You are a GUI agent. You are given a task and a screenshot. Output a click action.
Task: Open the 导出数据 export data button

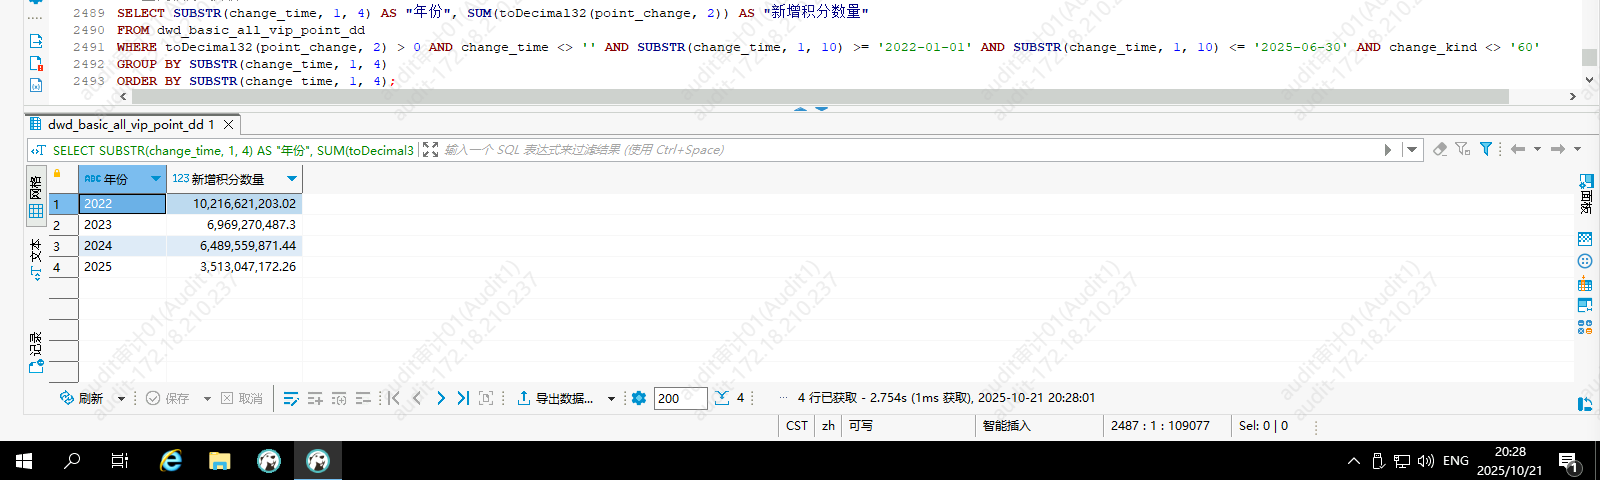click(555, 398)
